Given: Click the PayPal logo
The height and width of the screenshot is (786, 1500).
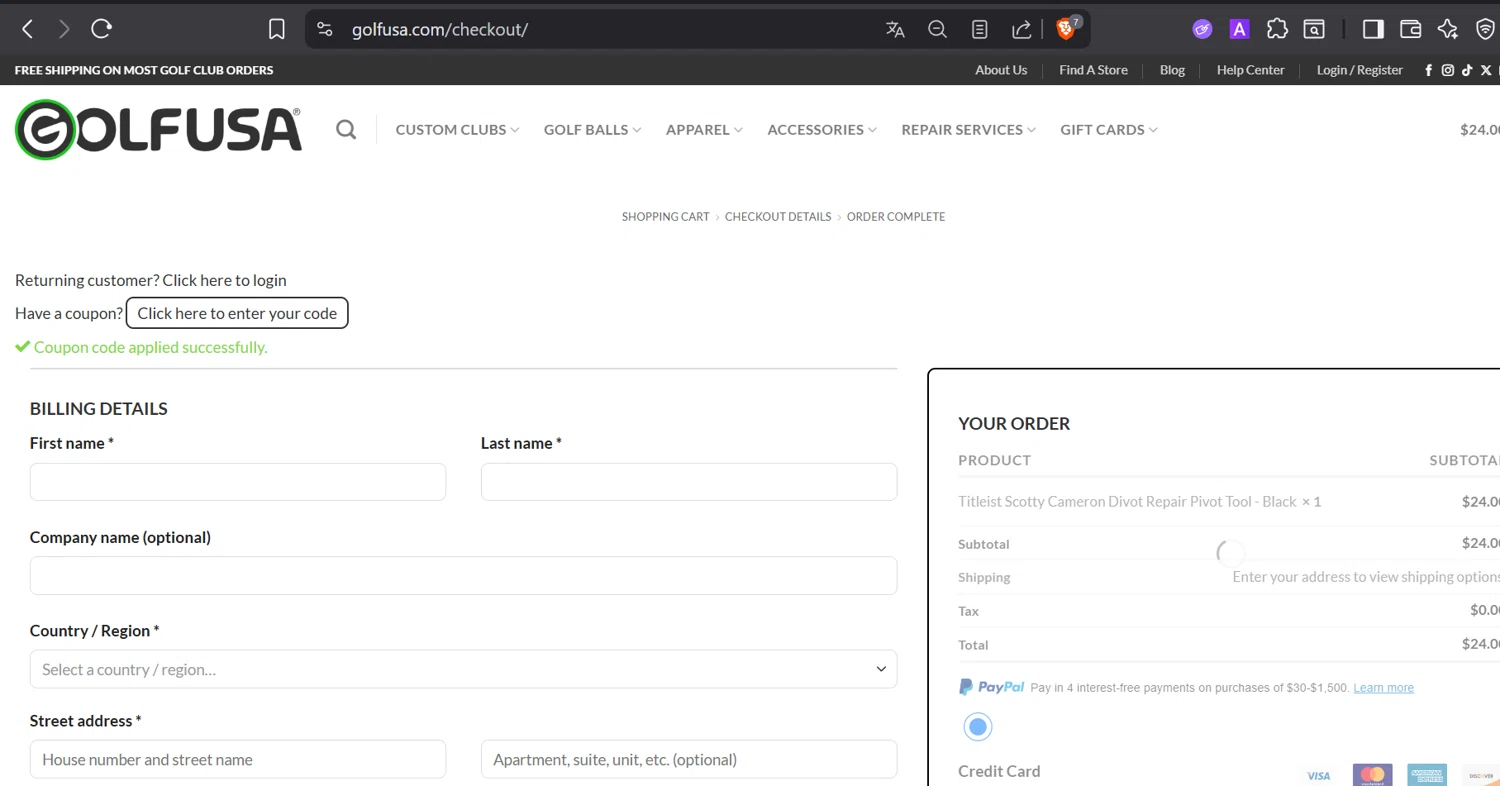Looking at the screenshot, I should 992,687.
